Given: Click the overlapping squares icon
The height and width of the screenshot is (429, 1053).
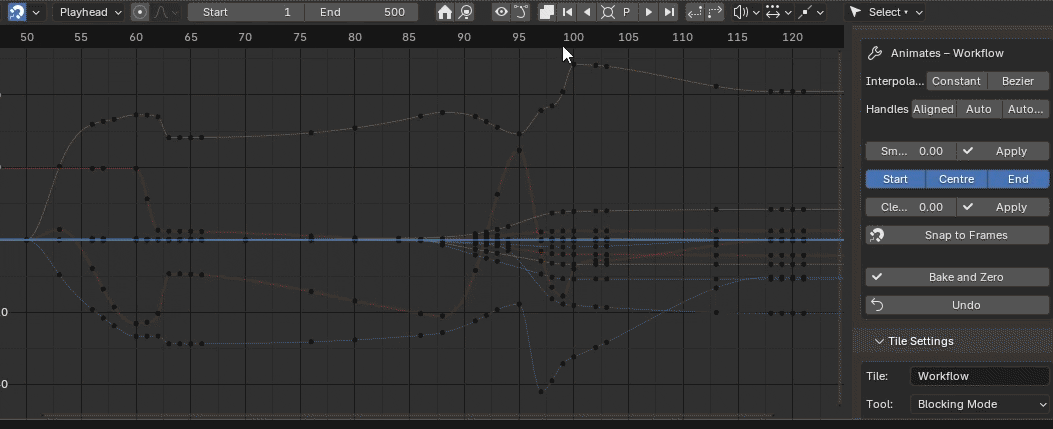Looking at the screenshot, I should (546, 12).
